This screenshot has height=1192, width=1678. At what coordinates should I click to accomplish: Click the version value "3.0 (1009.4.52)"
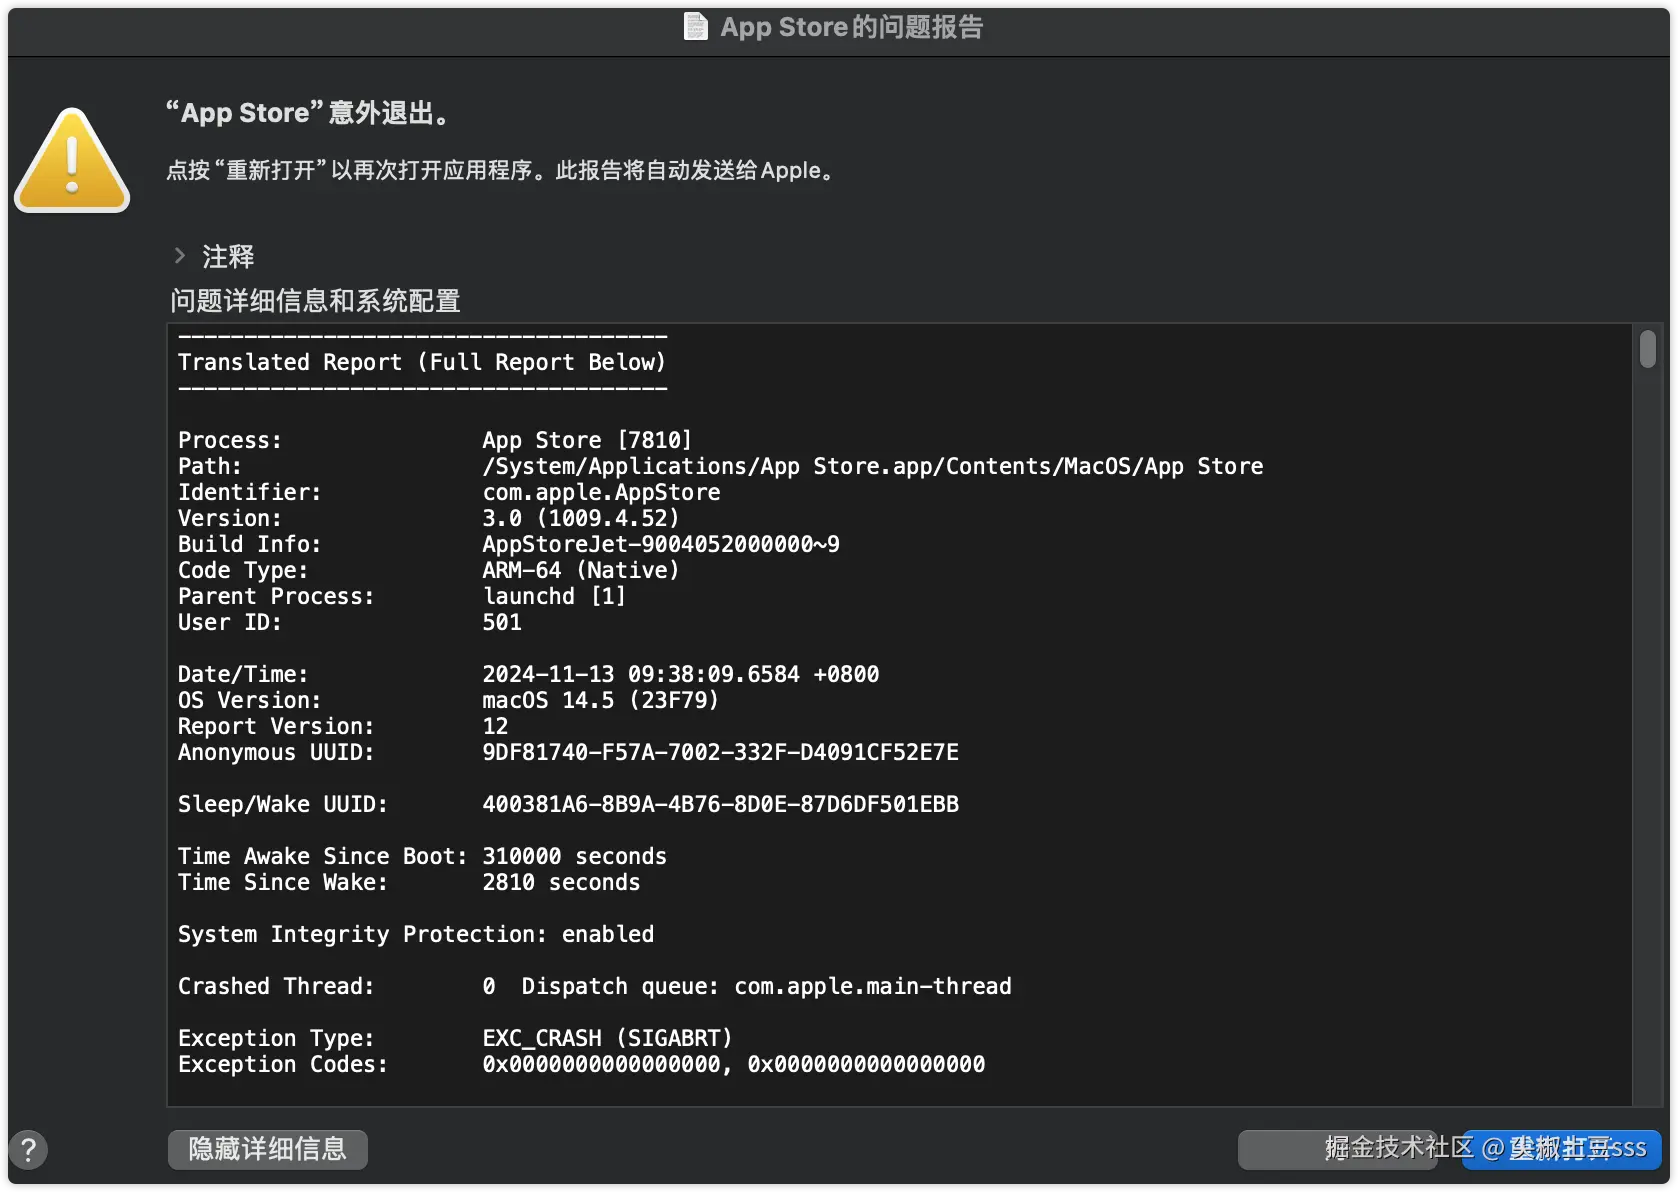pos(581,518)
